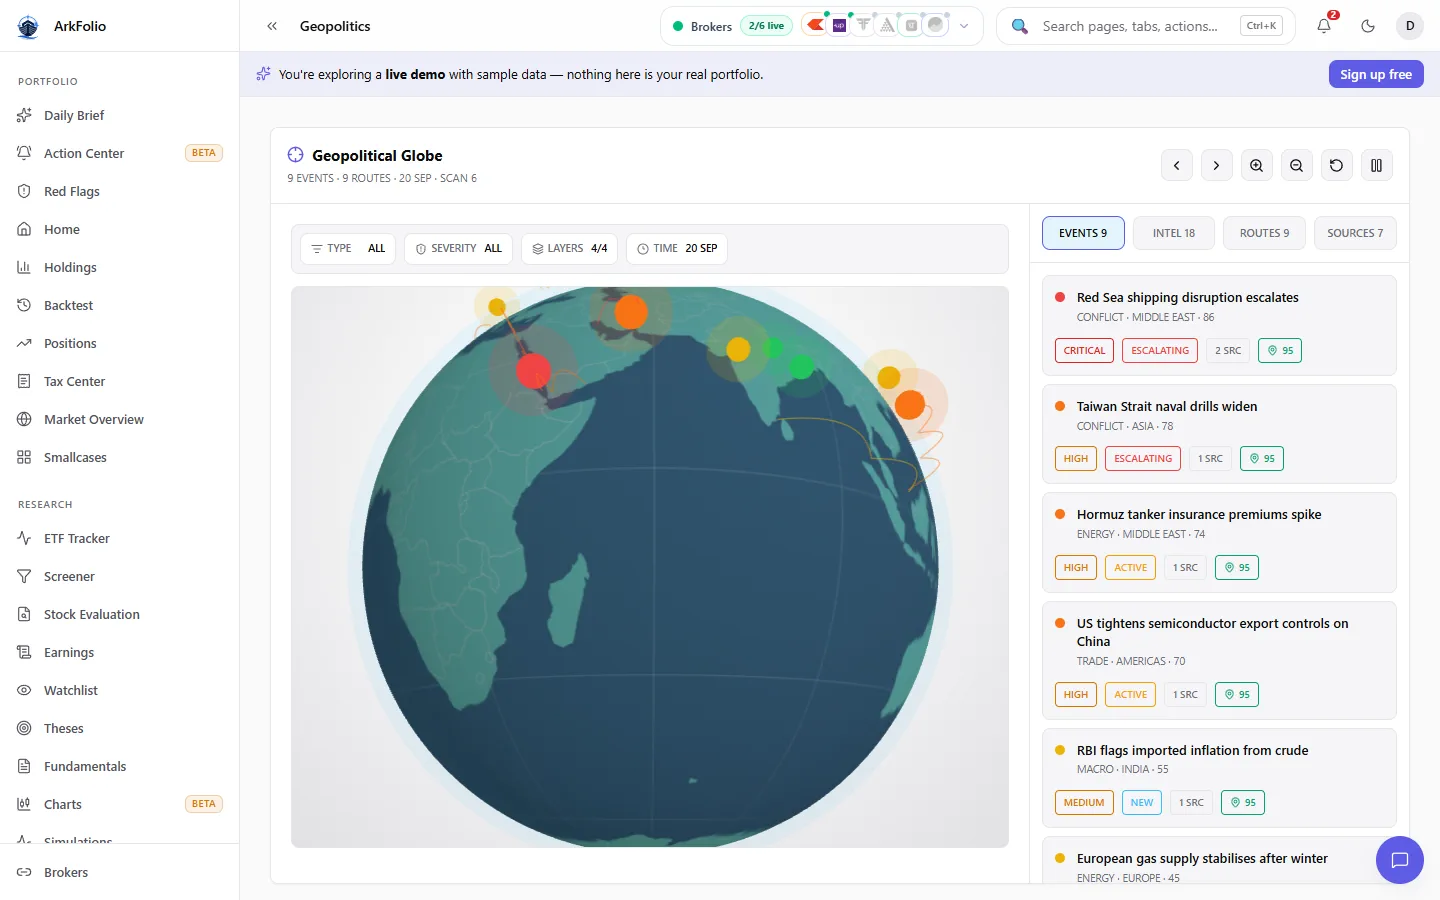Image resolution: width=1440 pixels, height=900 pixels.
Task: Open Holdings from the sidebar
Action: (x=120, y=267)
